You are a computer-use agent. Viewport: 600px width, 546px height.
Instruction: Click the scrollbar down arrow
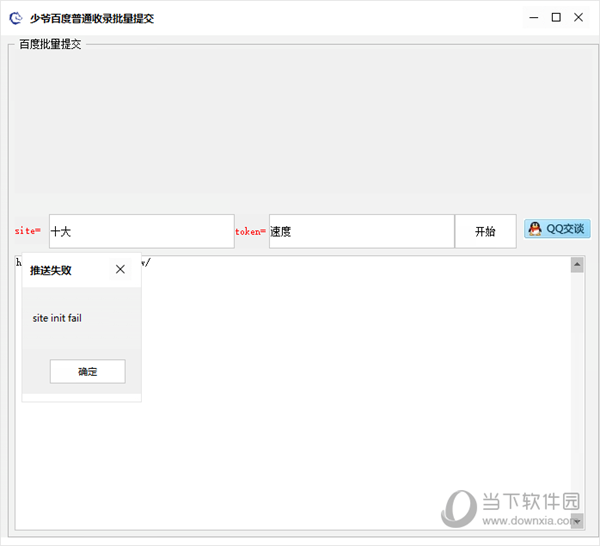[x=577, y=521]
